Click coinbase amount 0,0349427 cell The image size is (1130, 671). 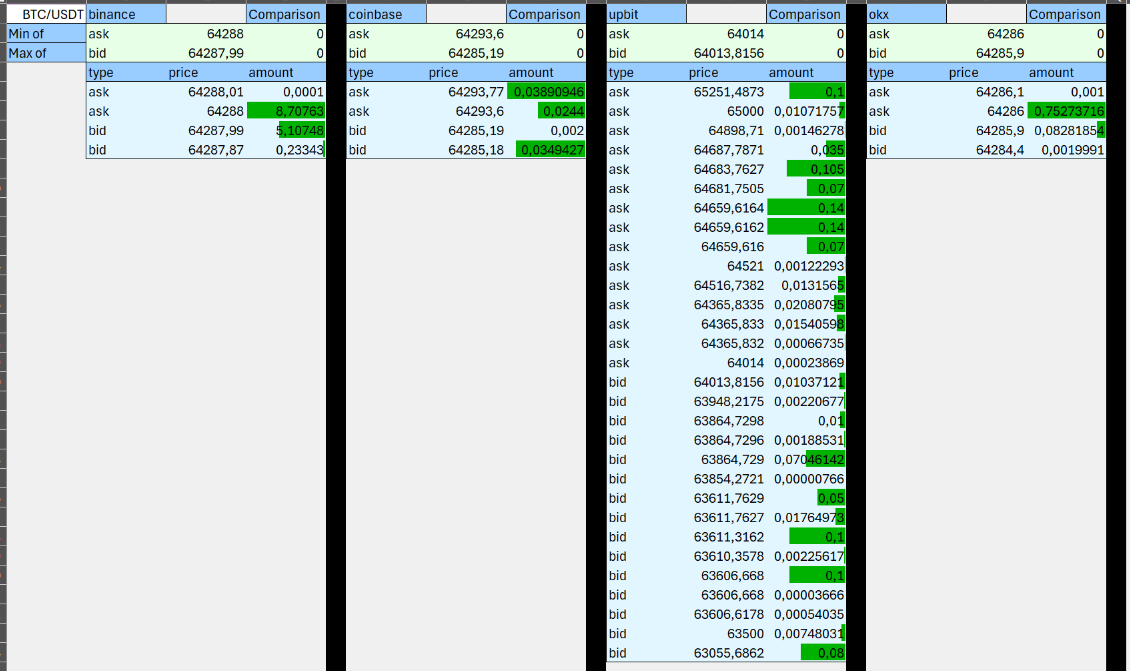click(x=546, y=150)
